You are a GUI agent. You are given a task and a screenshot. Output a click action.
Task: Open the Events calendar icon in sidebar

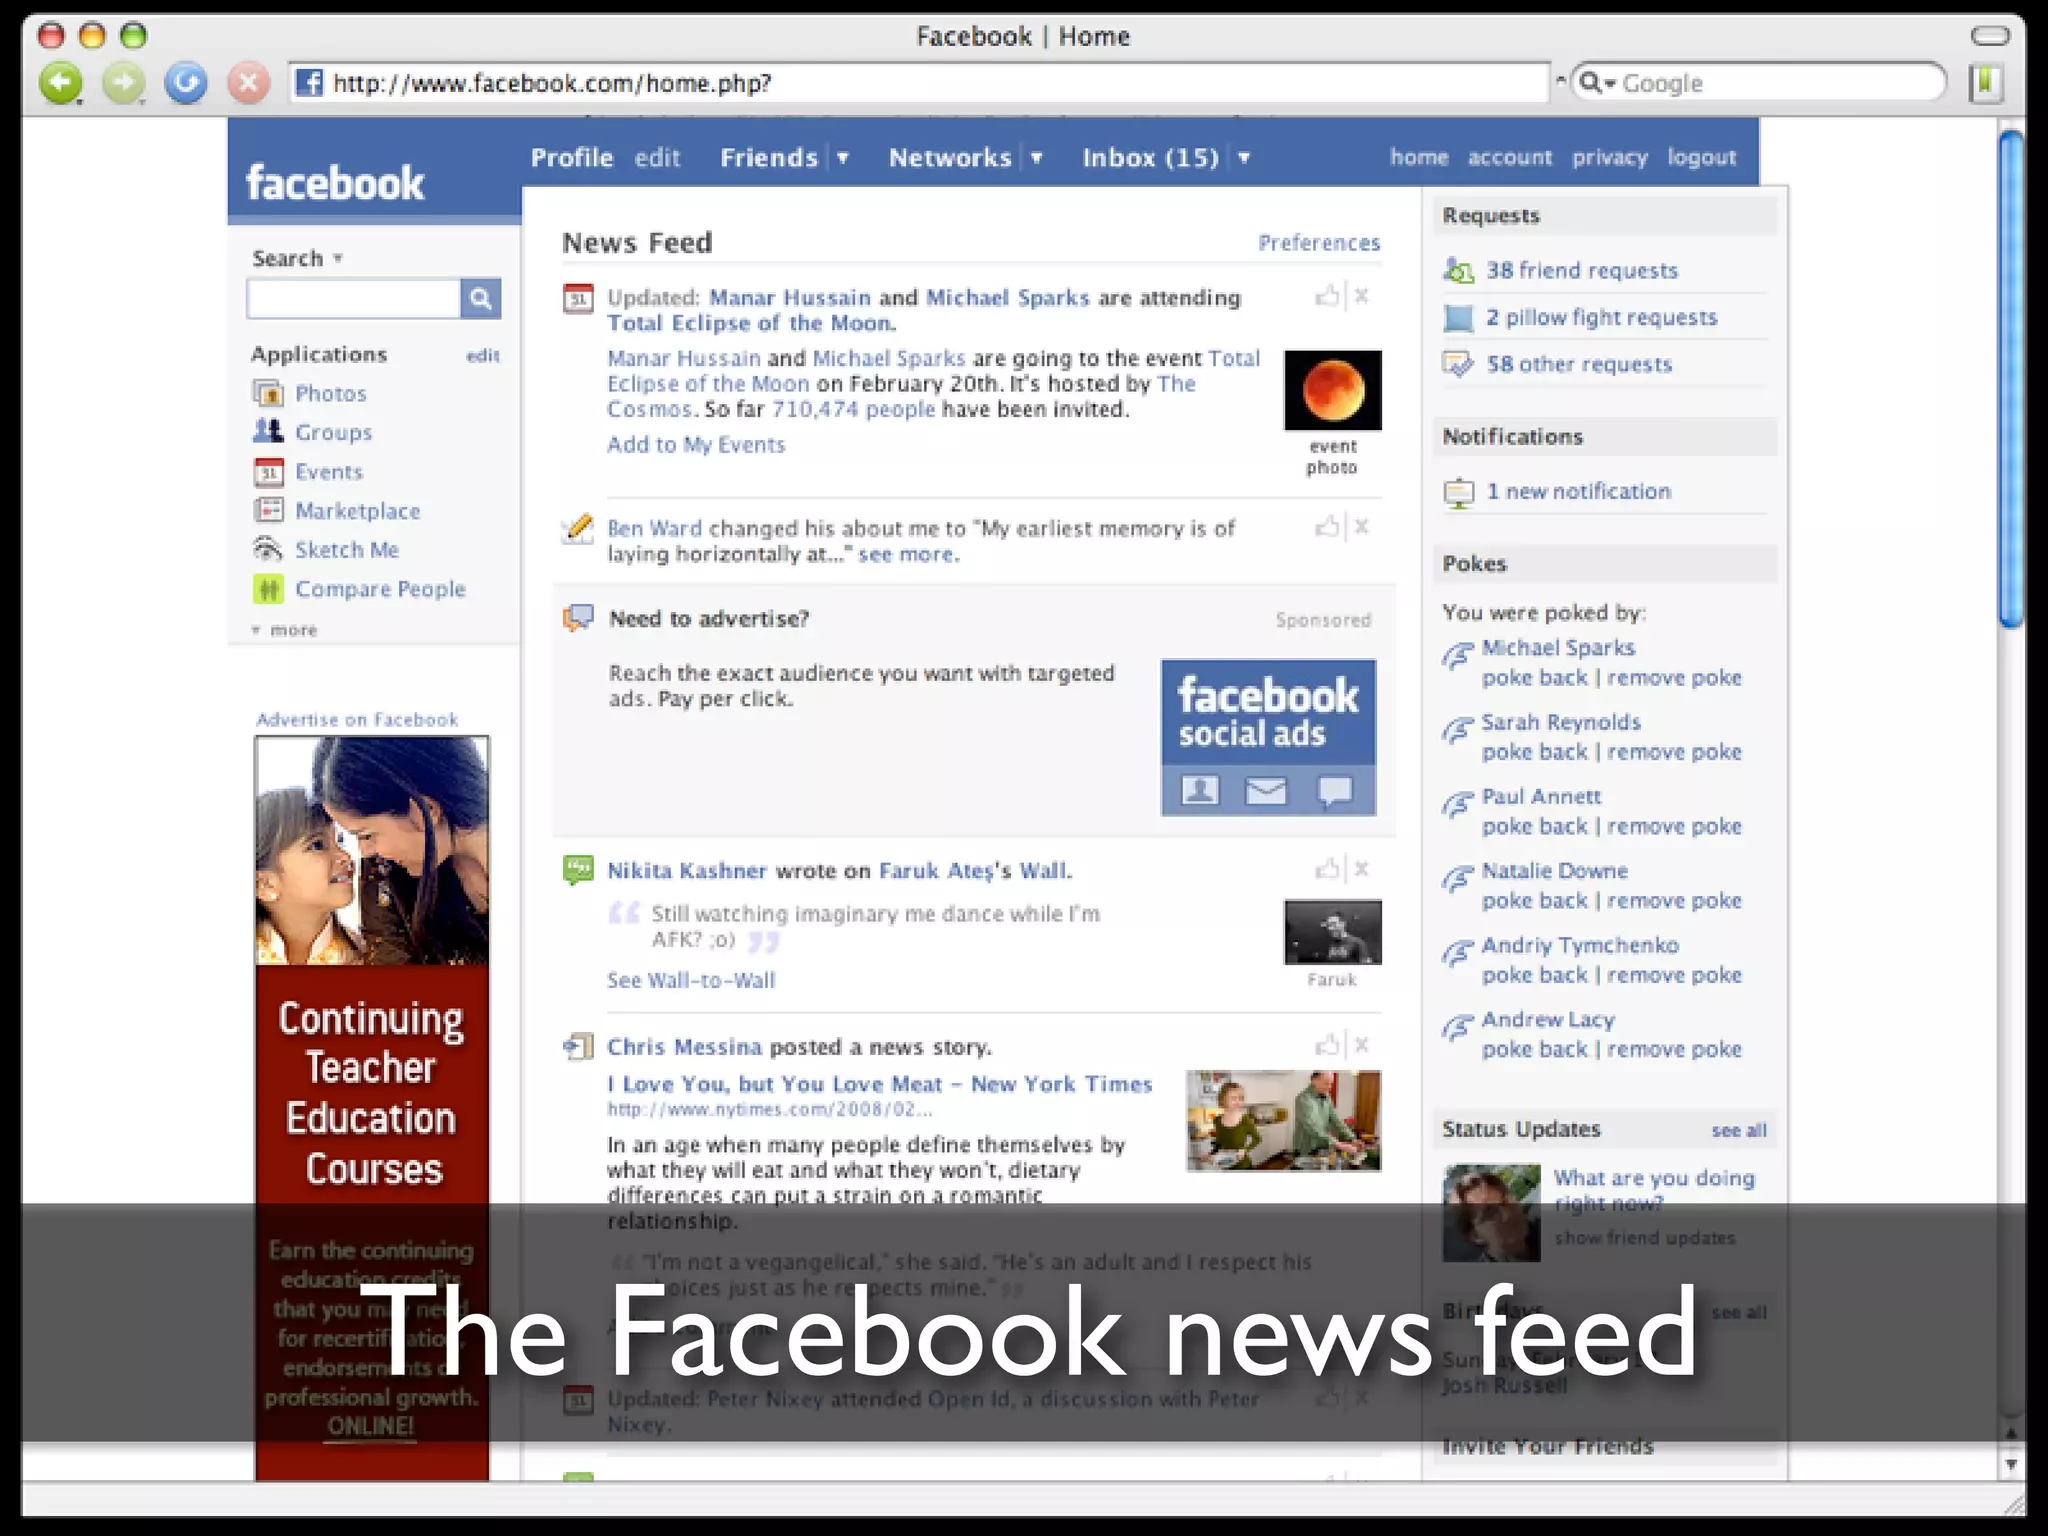pos(268,471)
